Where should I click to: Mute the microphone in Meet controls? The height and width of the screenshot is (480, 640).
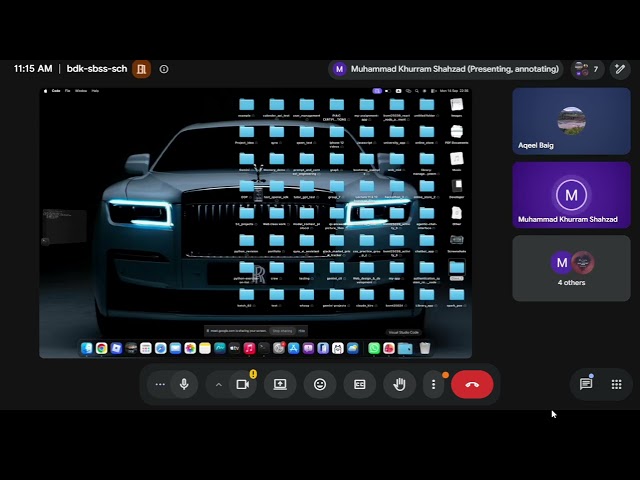point(184,384)
